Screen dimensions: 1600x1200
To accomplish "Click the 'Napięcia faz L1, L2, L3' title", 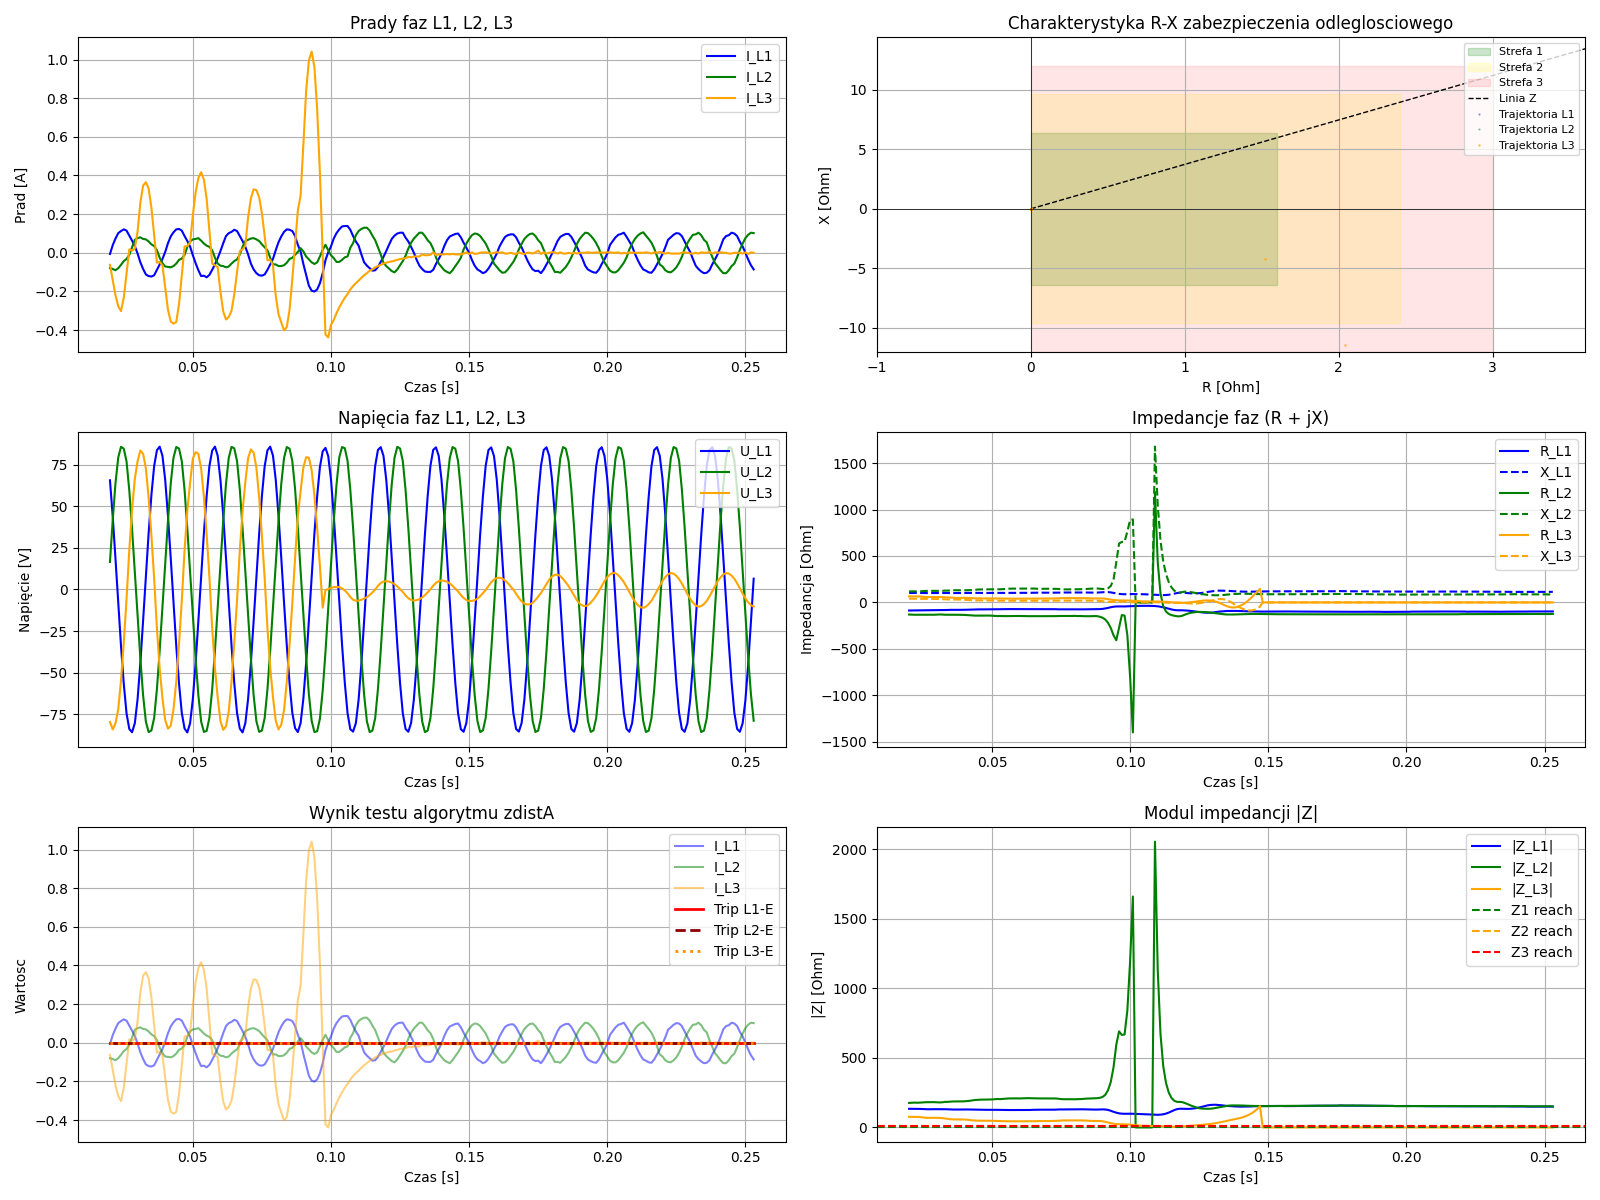I will [x=431, y=418].
